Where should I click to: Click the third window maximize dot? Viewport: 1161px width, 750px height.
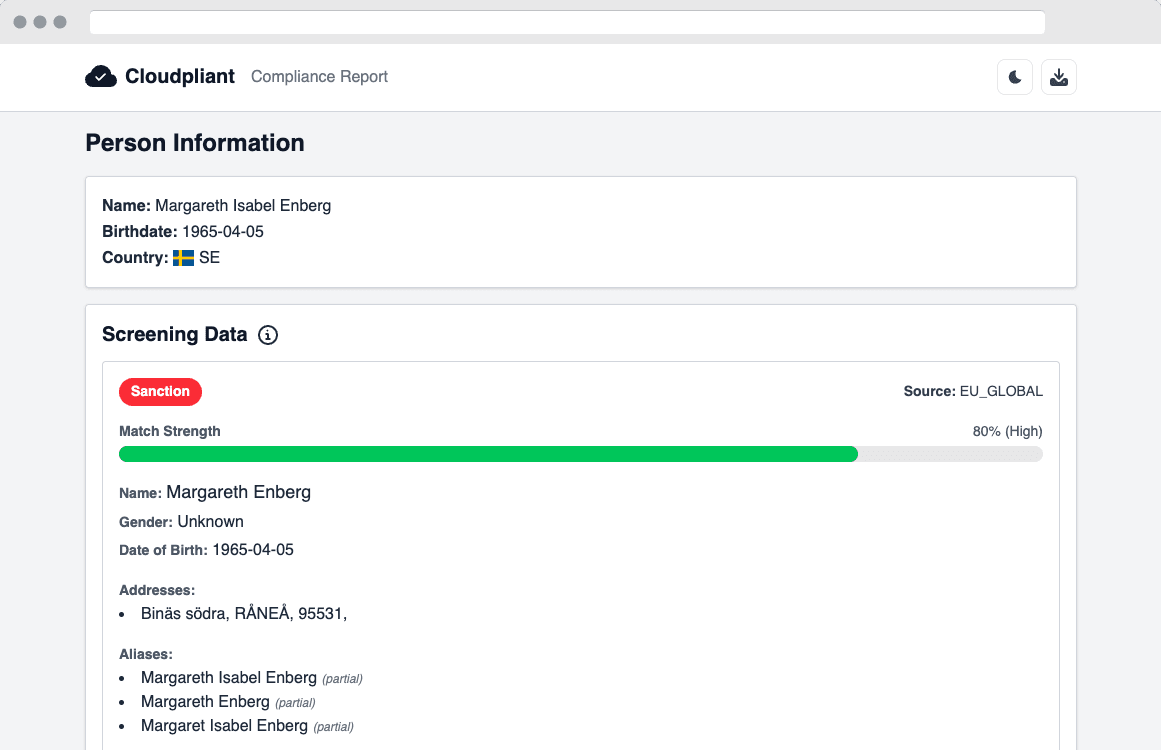60,22
